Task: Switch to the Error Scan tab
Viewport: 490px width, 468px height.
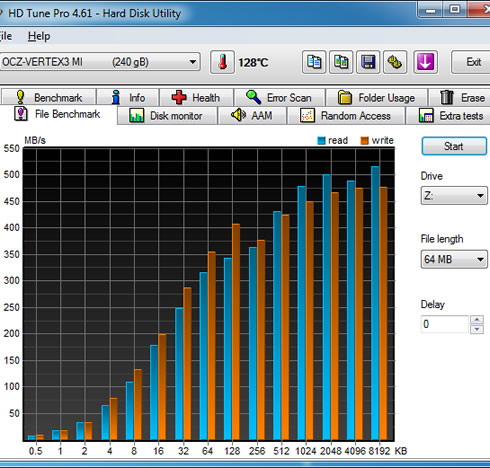Action: pos(279,98)
